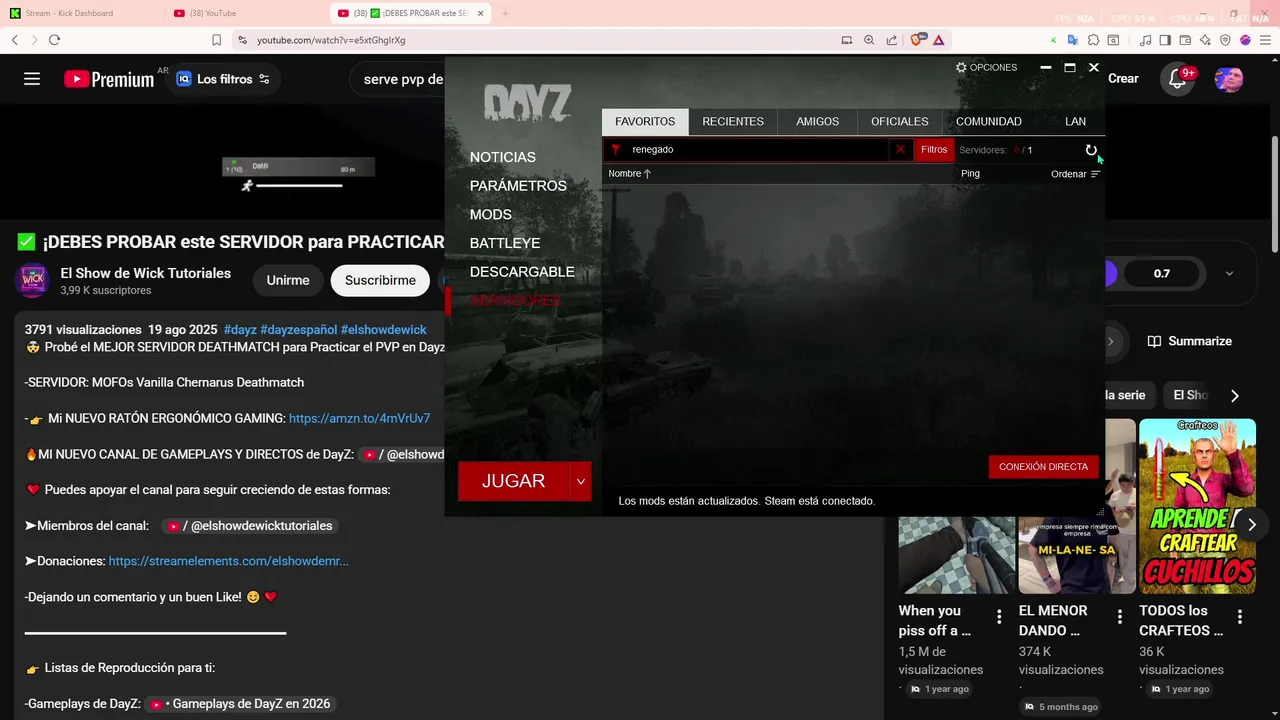Click the Unirme button

[x=288, y=281]
